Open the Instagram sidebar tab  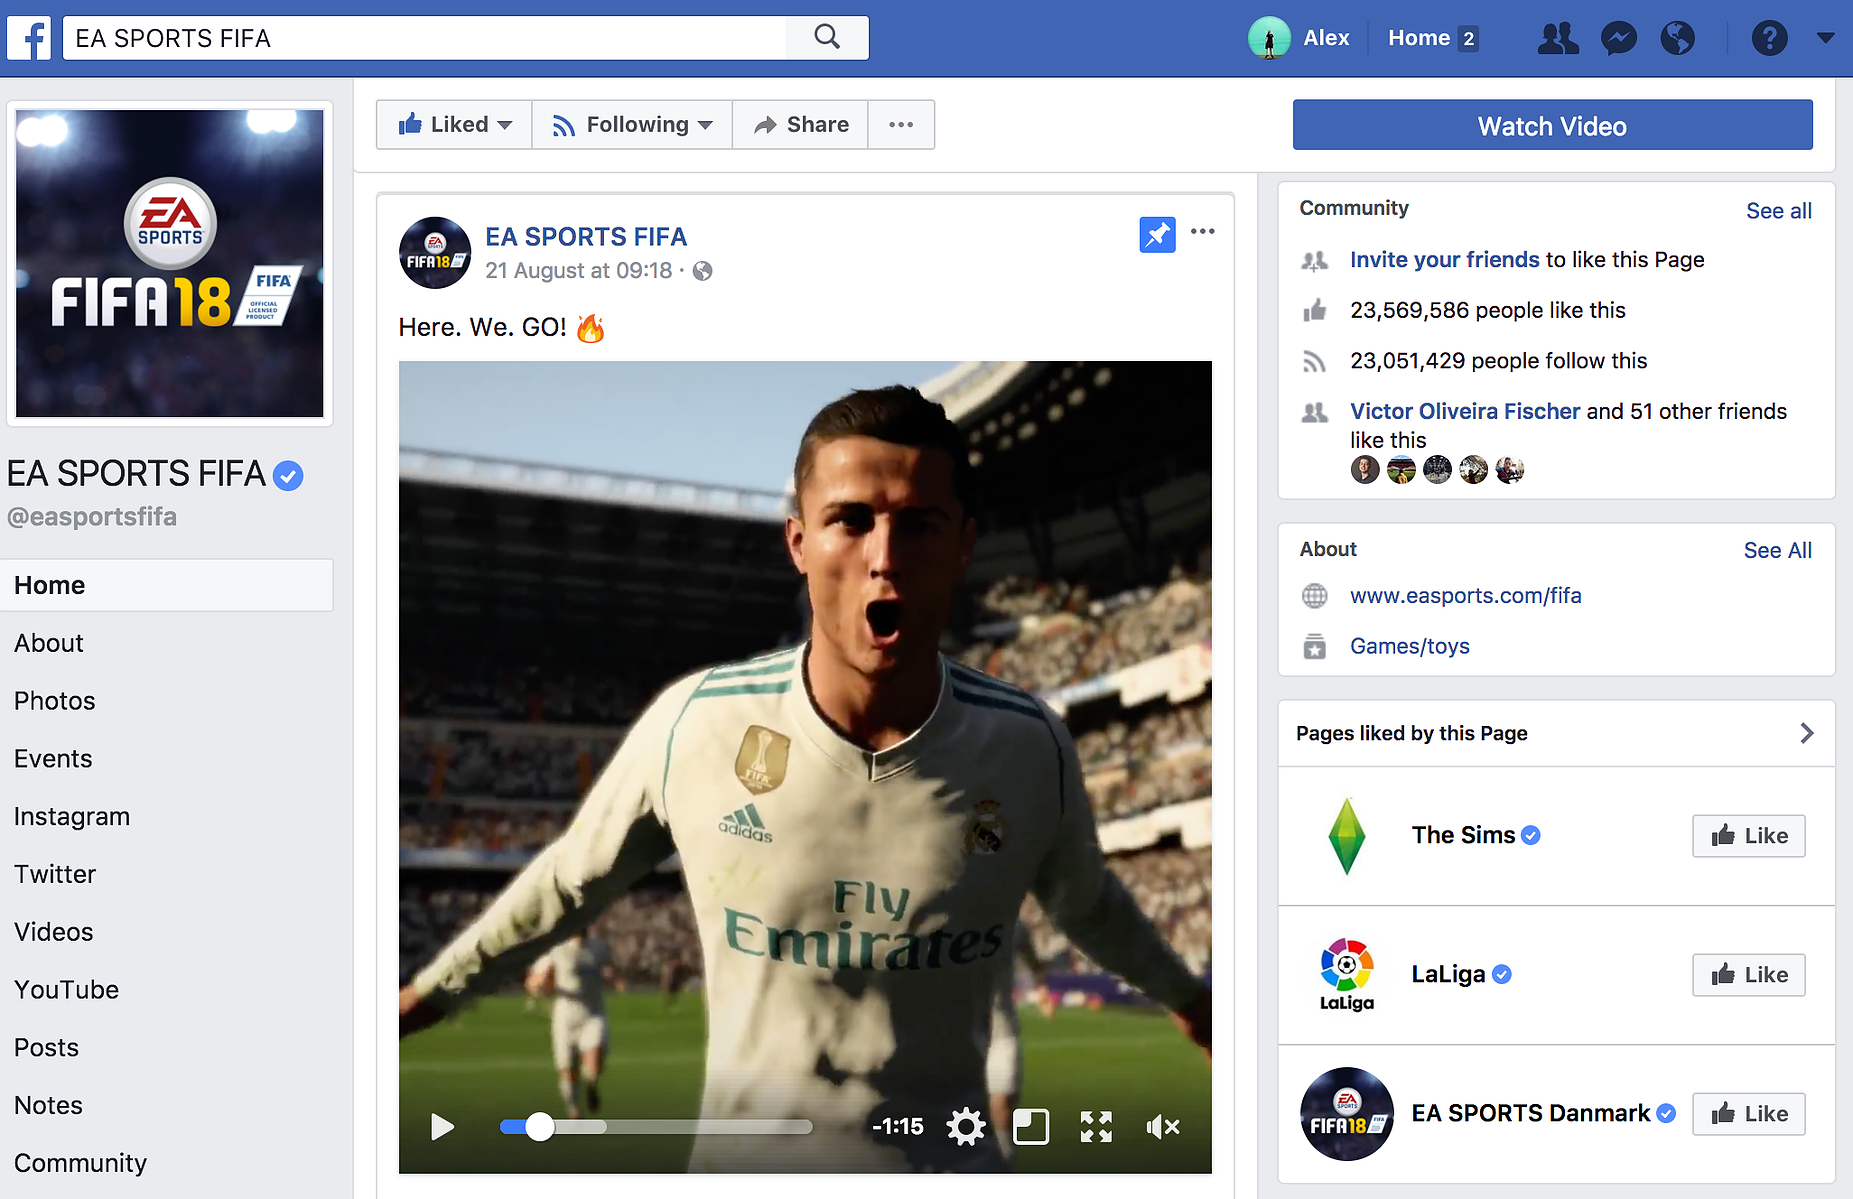(72, 817)
